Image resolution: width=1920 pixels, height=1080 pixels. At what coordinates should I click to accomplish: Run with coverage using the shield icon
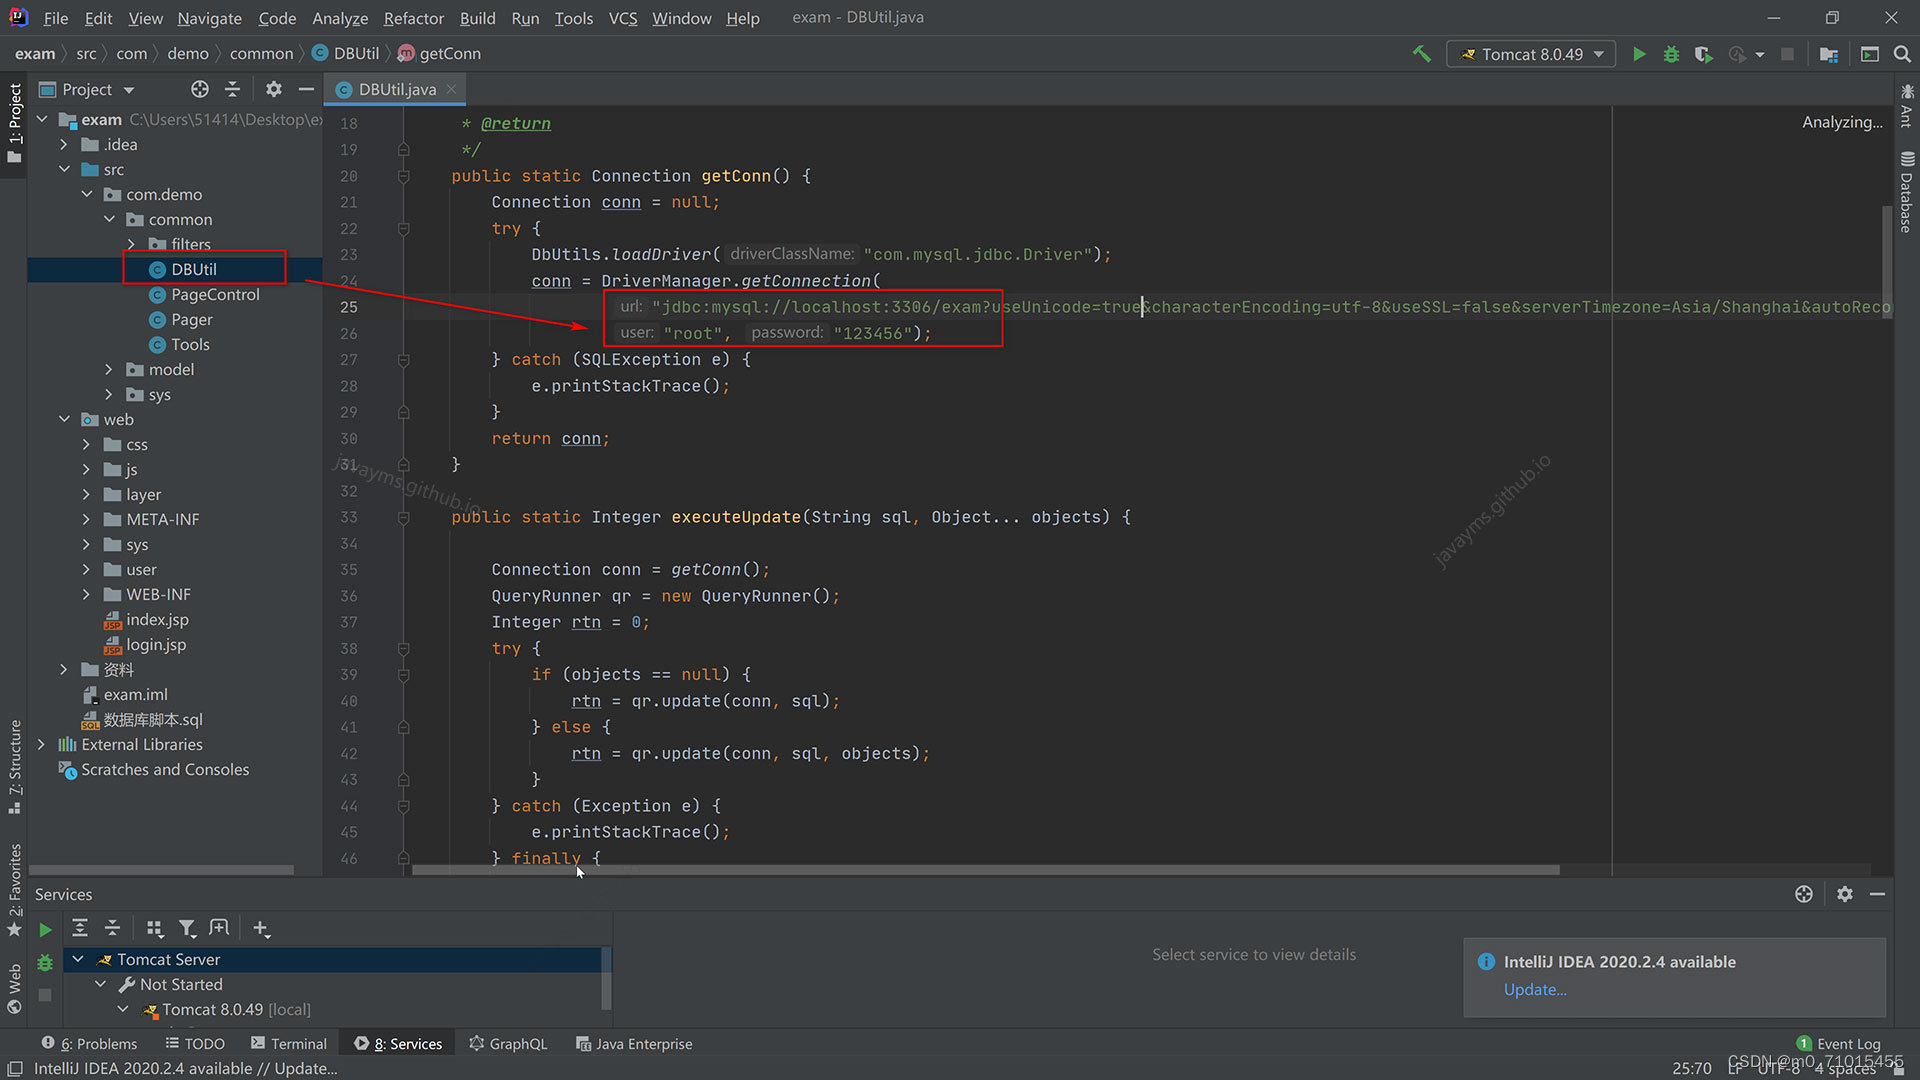coord(1704,54)
